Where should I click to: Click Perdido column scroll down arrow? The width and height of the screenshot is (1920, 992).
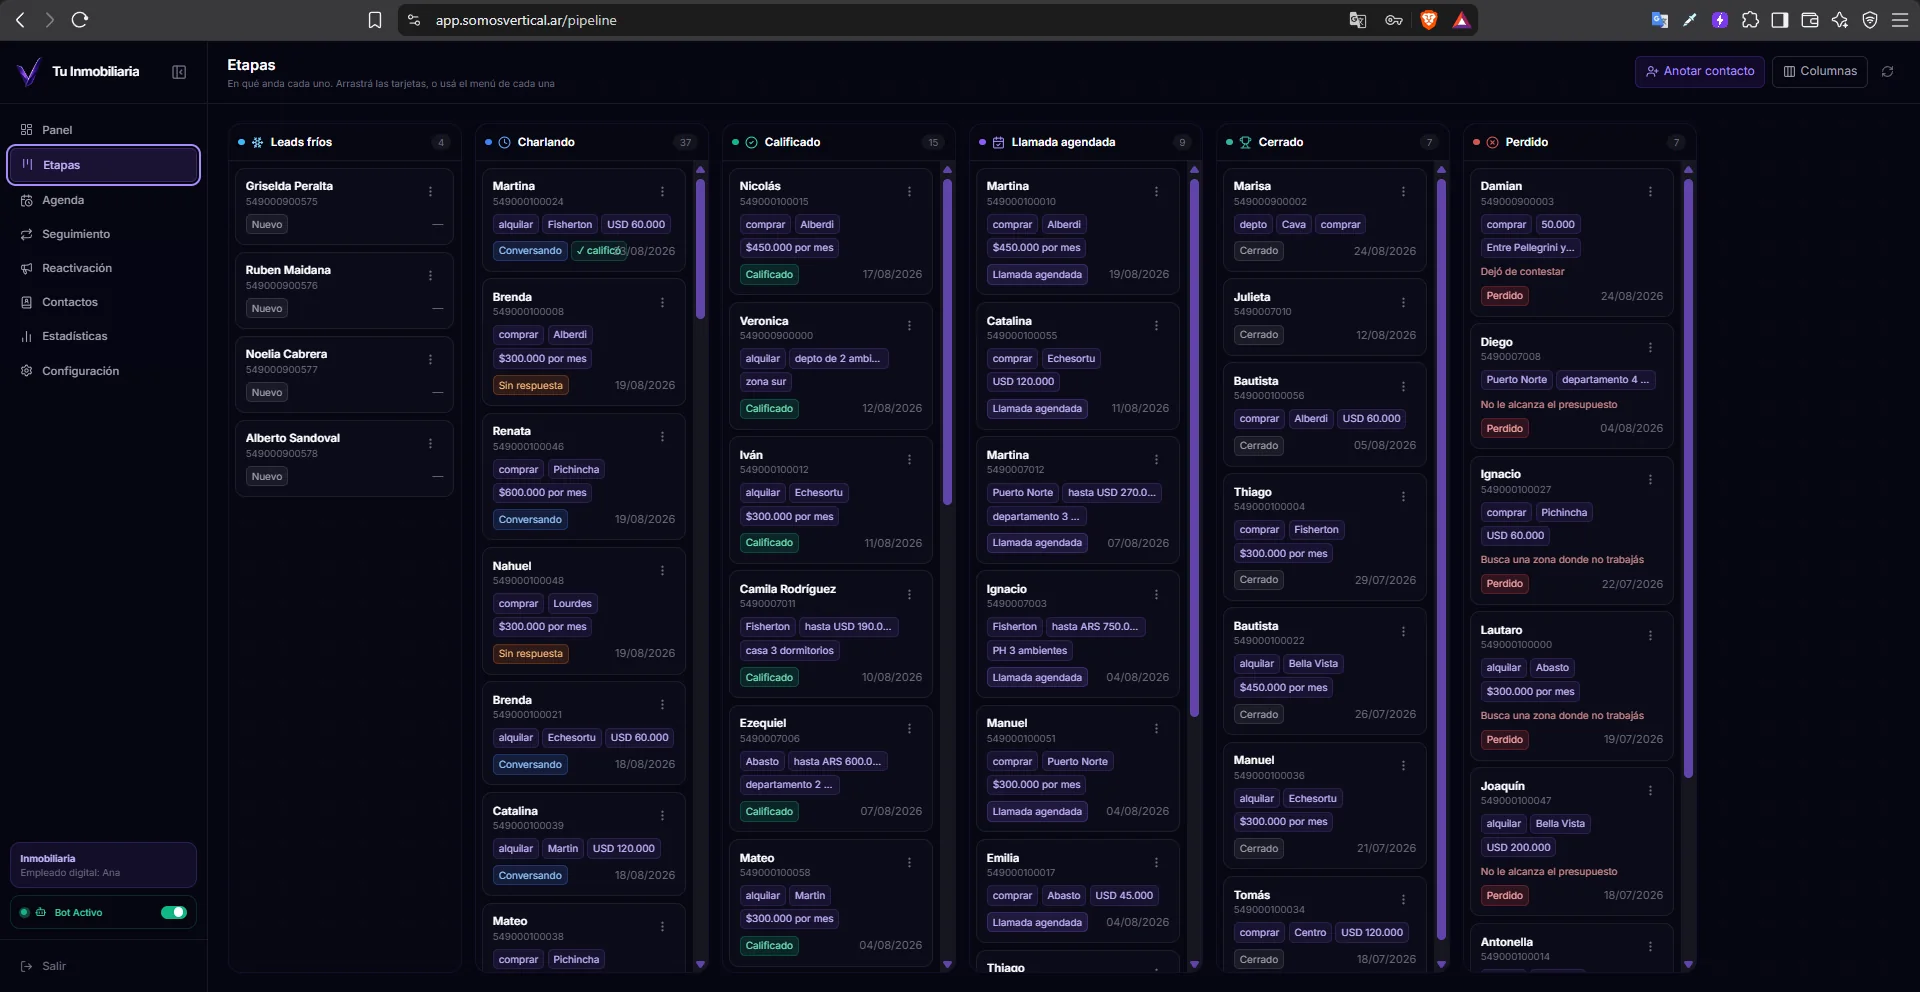point(1688,965)
